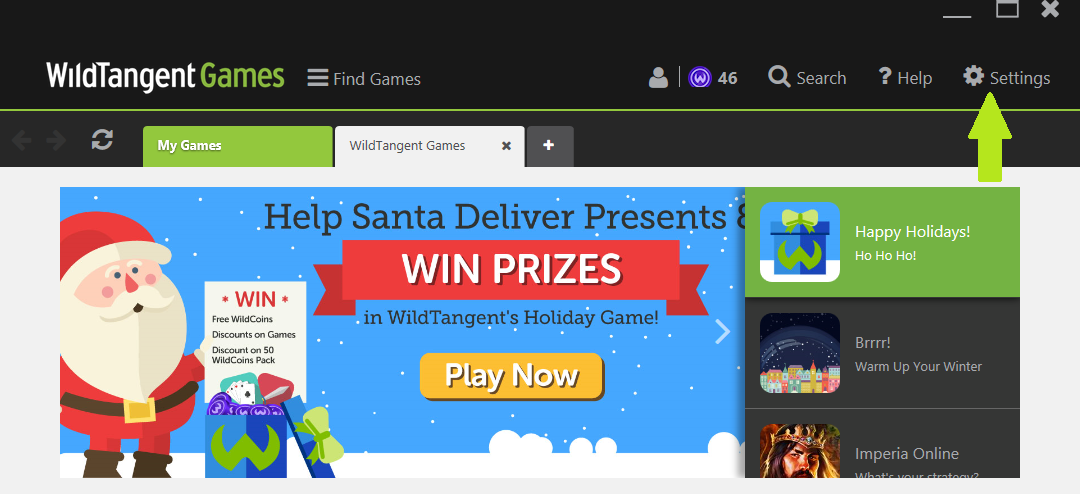Open the Settings gear icon

pyautogui.click(x=973, y=76)
